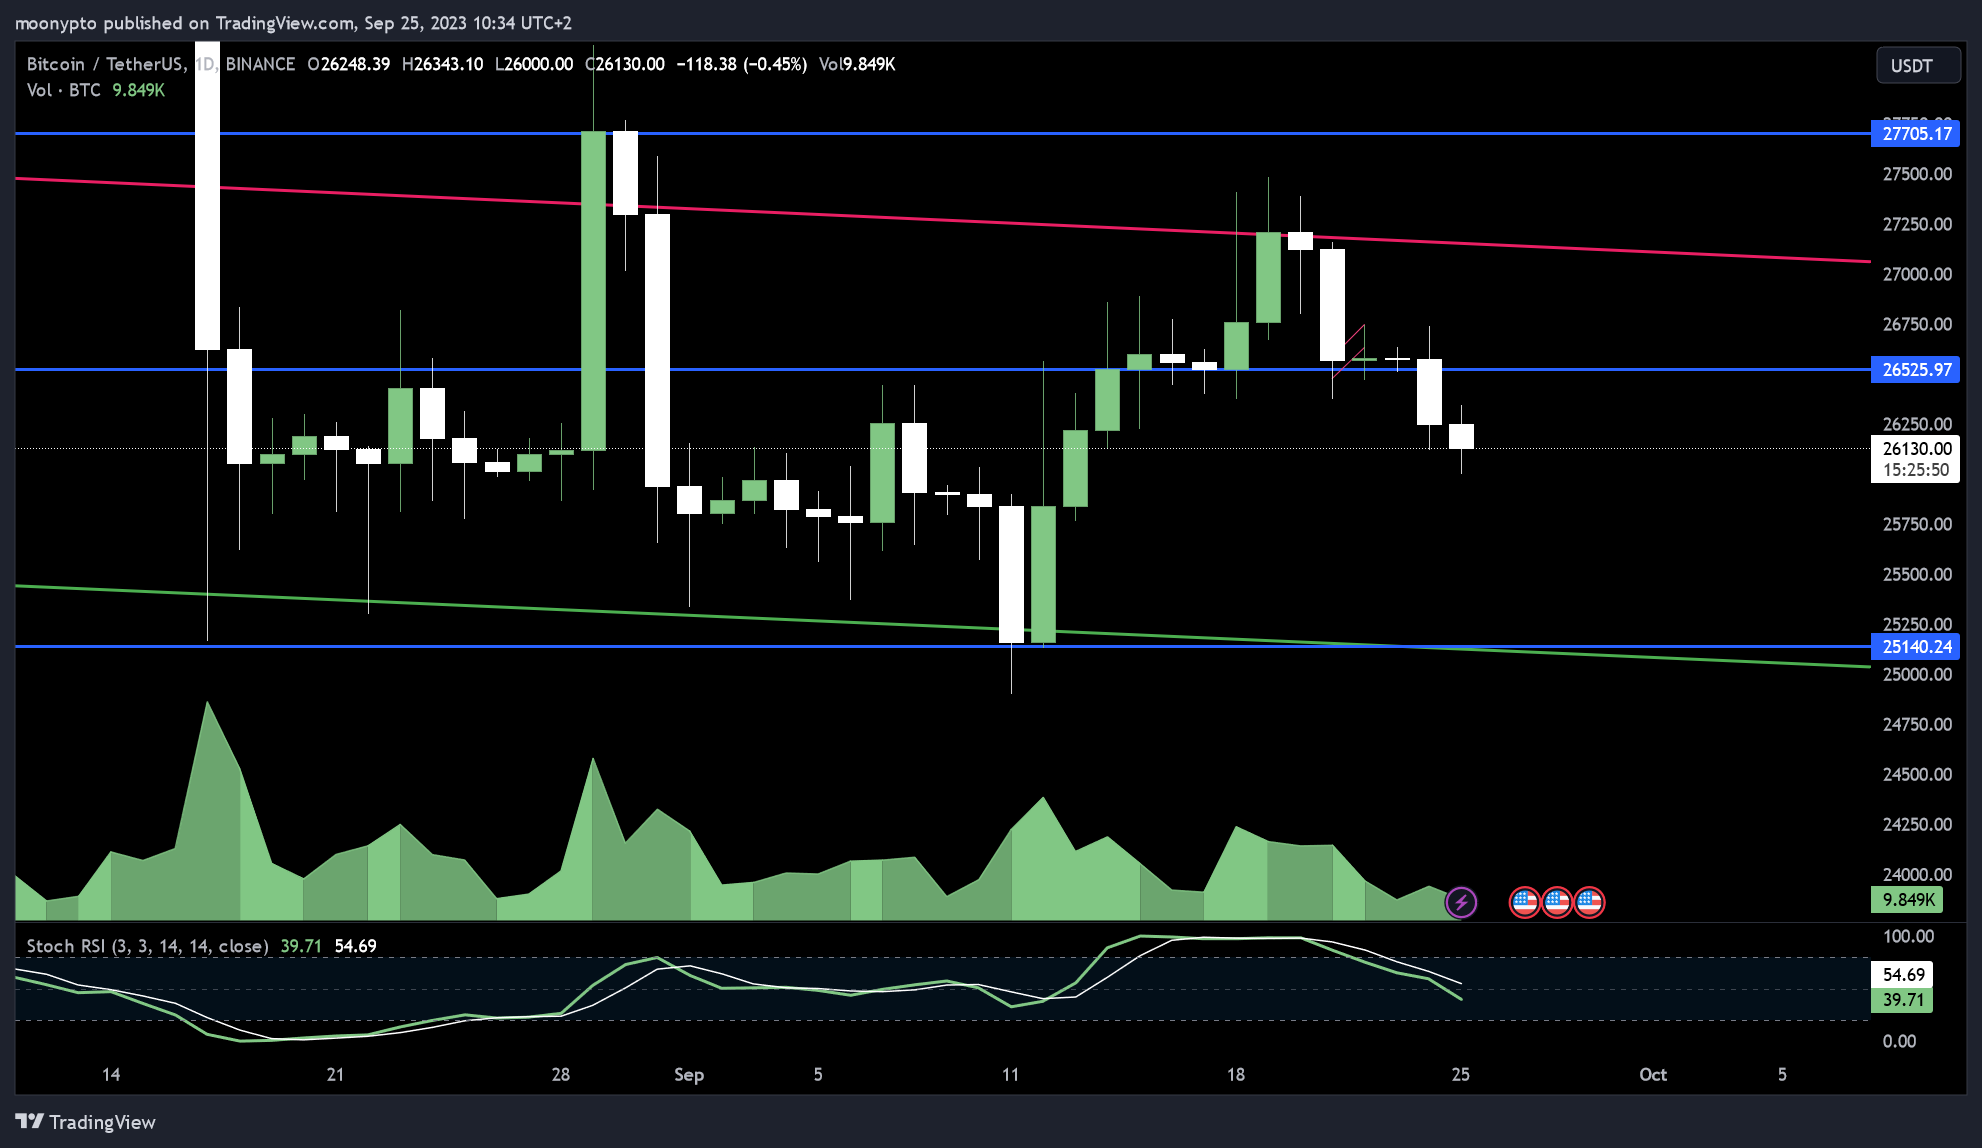Click the Stoch RSI value label 39.71 on axis

tap(1902, 999)
